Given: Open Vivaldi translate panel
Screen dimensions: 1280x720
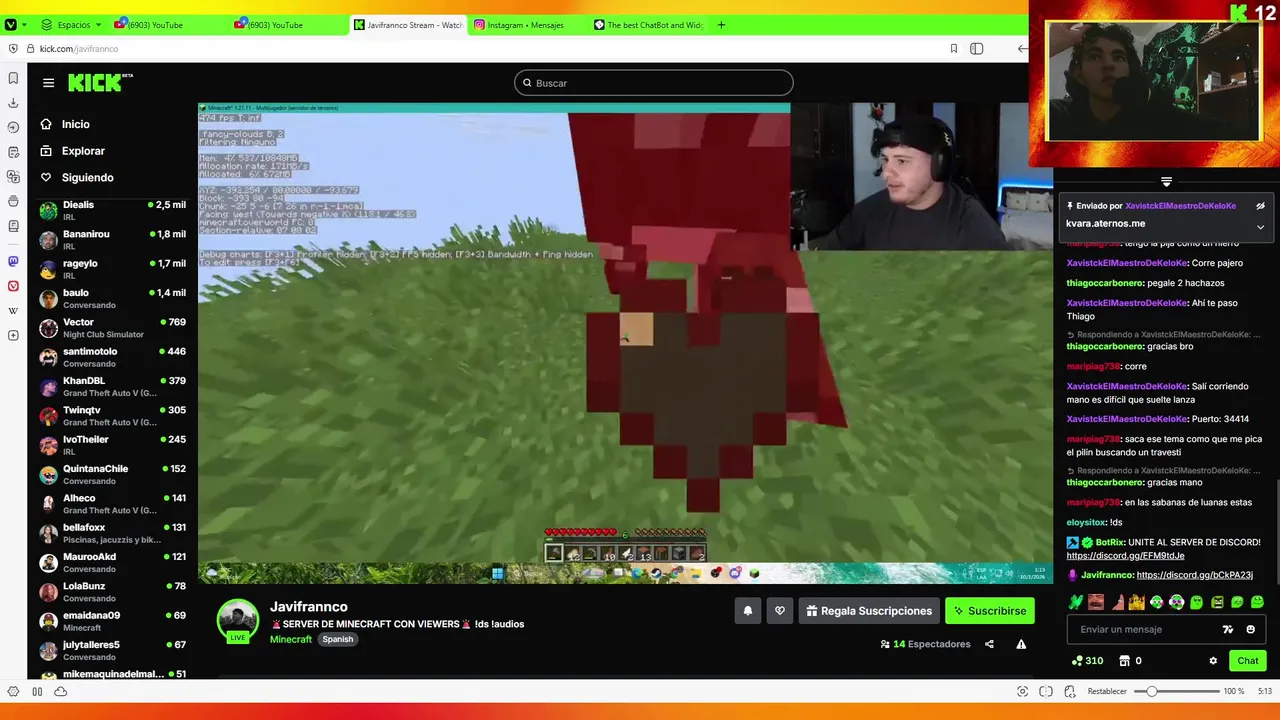Looking at the screenshot, I should pos(13,177).
